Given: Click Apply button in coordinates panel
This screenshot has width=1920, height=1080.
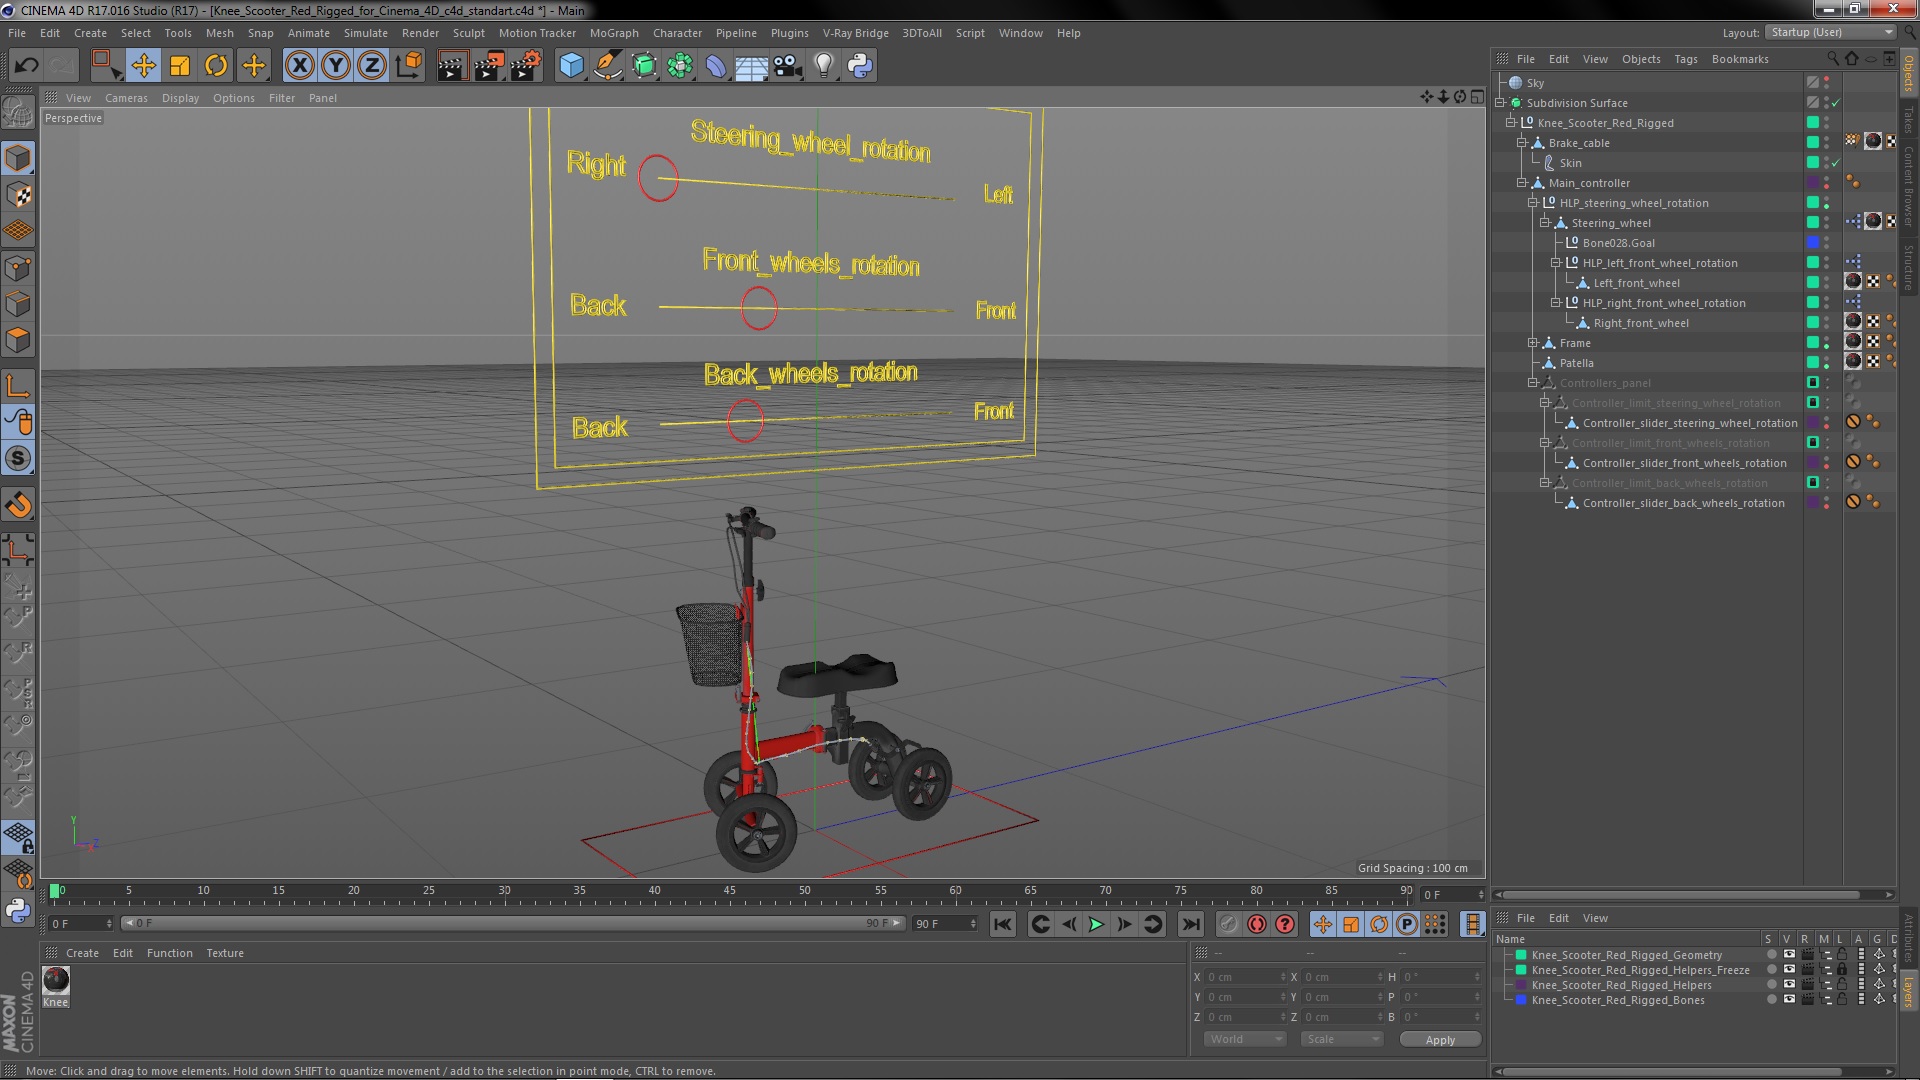Looking at the screenshot, I should click(x=1440, y=1040).
